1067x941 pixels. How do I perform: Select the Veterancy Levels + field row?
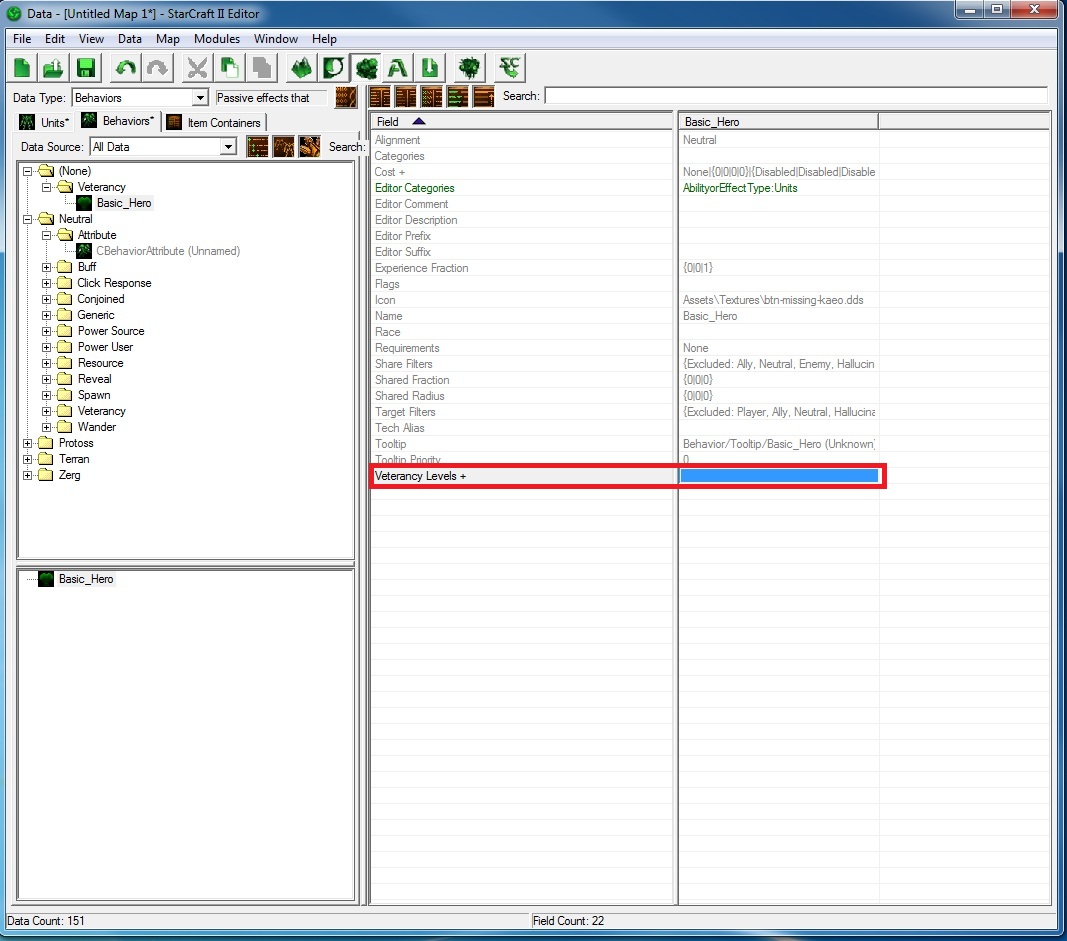[x=521, y=476]
